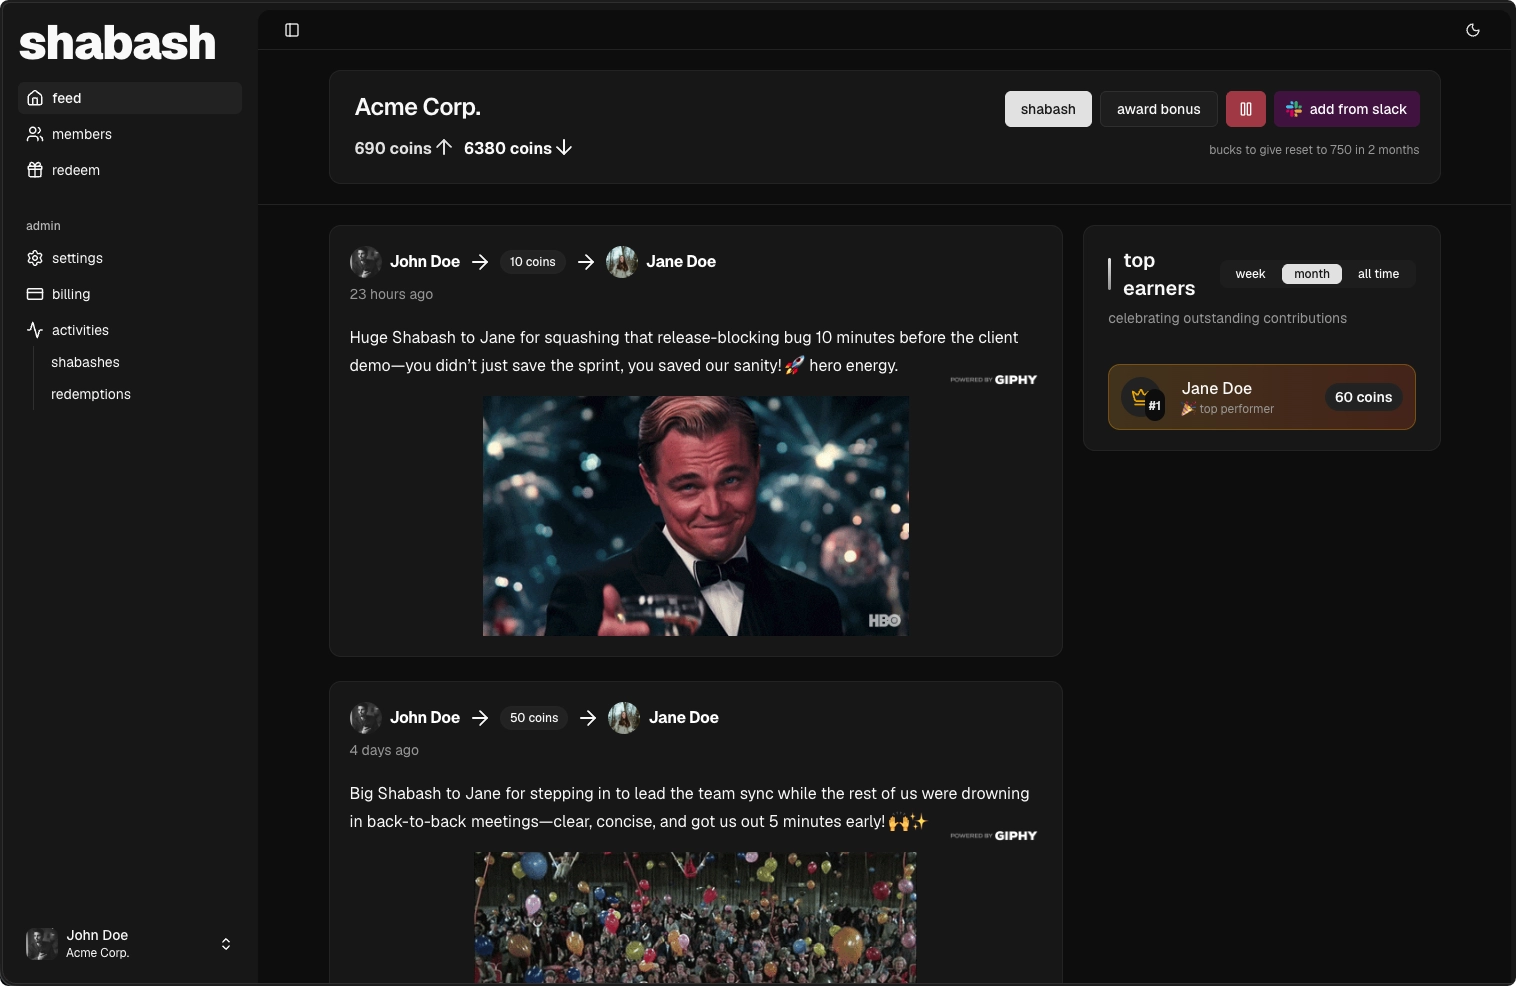Select the month tab in top earners
The height and width of the screenshot is (986, 1516).
point(1312,274)
